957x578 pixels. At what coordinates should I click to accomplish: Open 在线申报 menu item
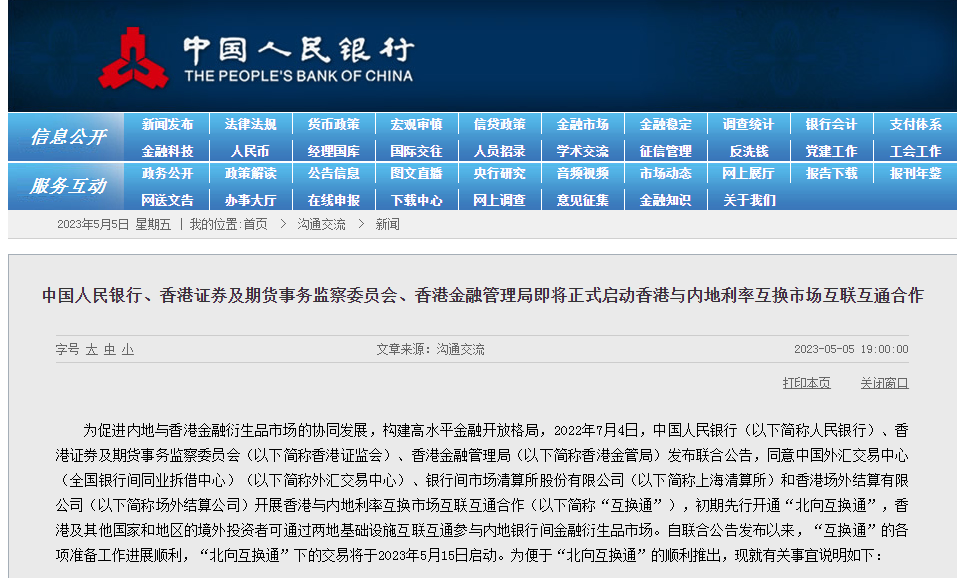333,200
